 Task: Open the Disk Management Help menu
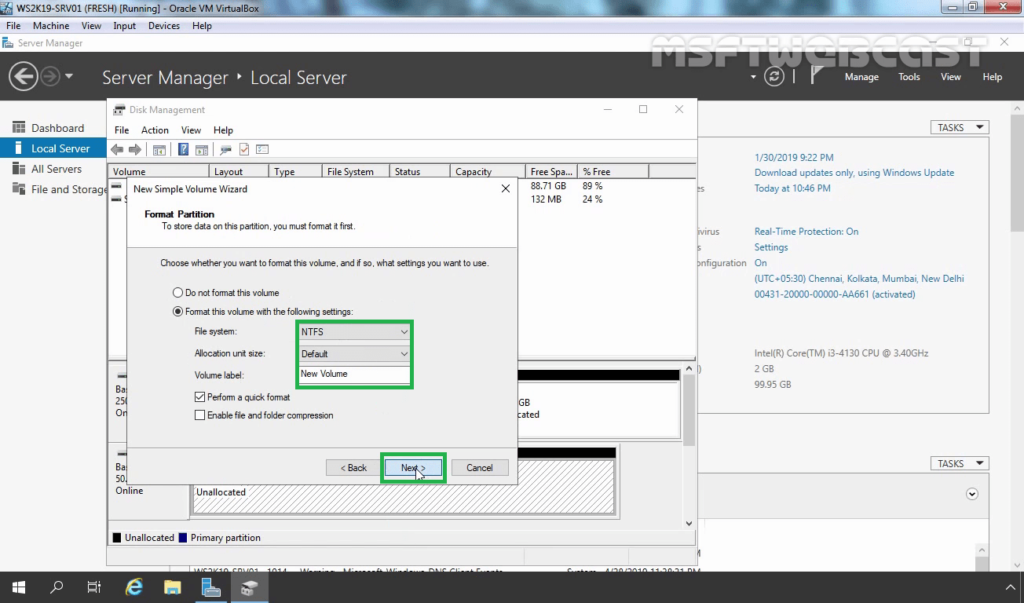pos(223,130)
